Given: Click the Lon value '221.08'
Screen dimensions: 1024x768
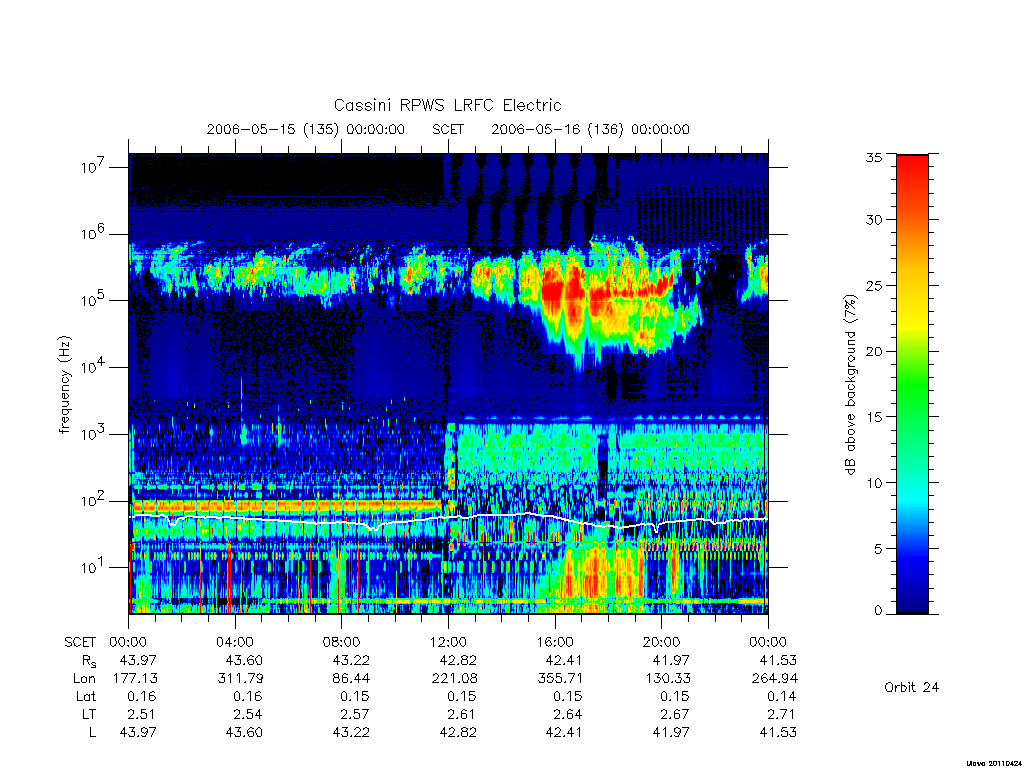Looking at the screenshot, I should [x=454, y=679].
